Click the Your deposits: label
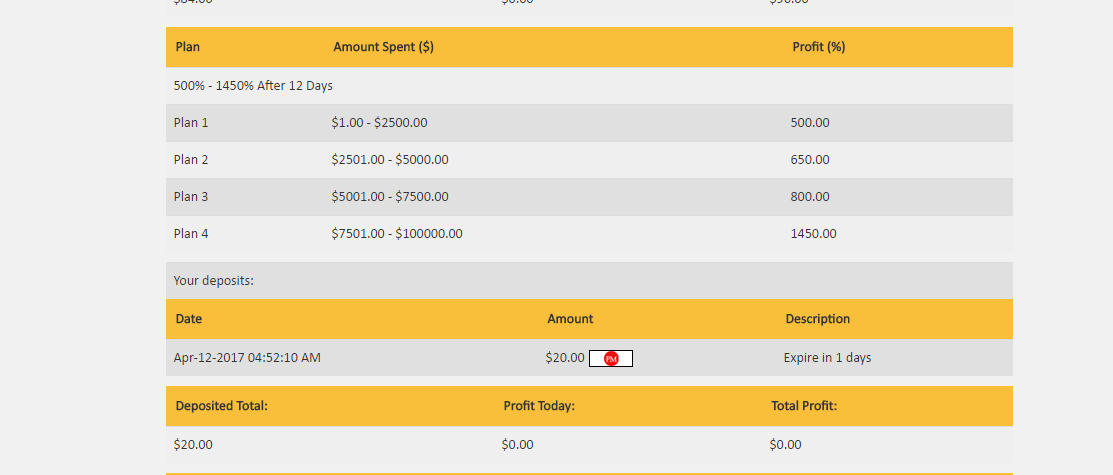 point(214,281)
